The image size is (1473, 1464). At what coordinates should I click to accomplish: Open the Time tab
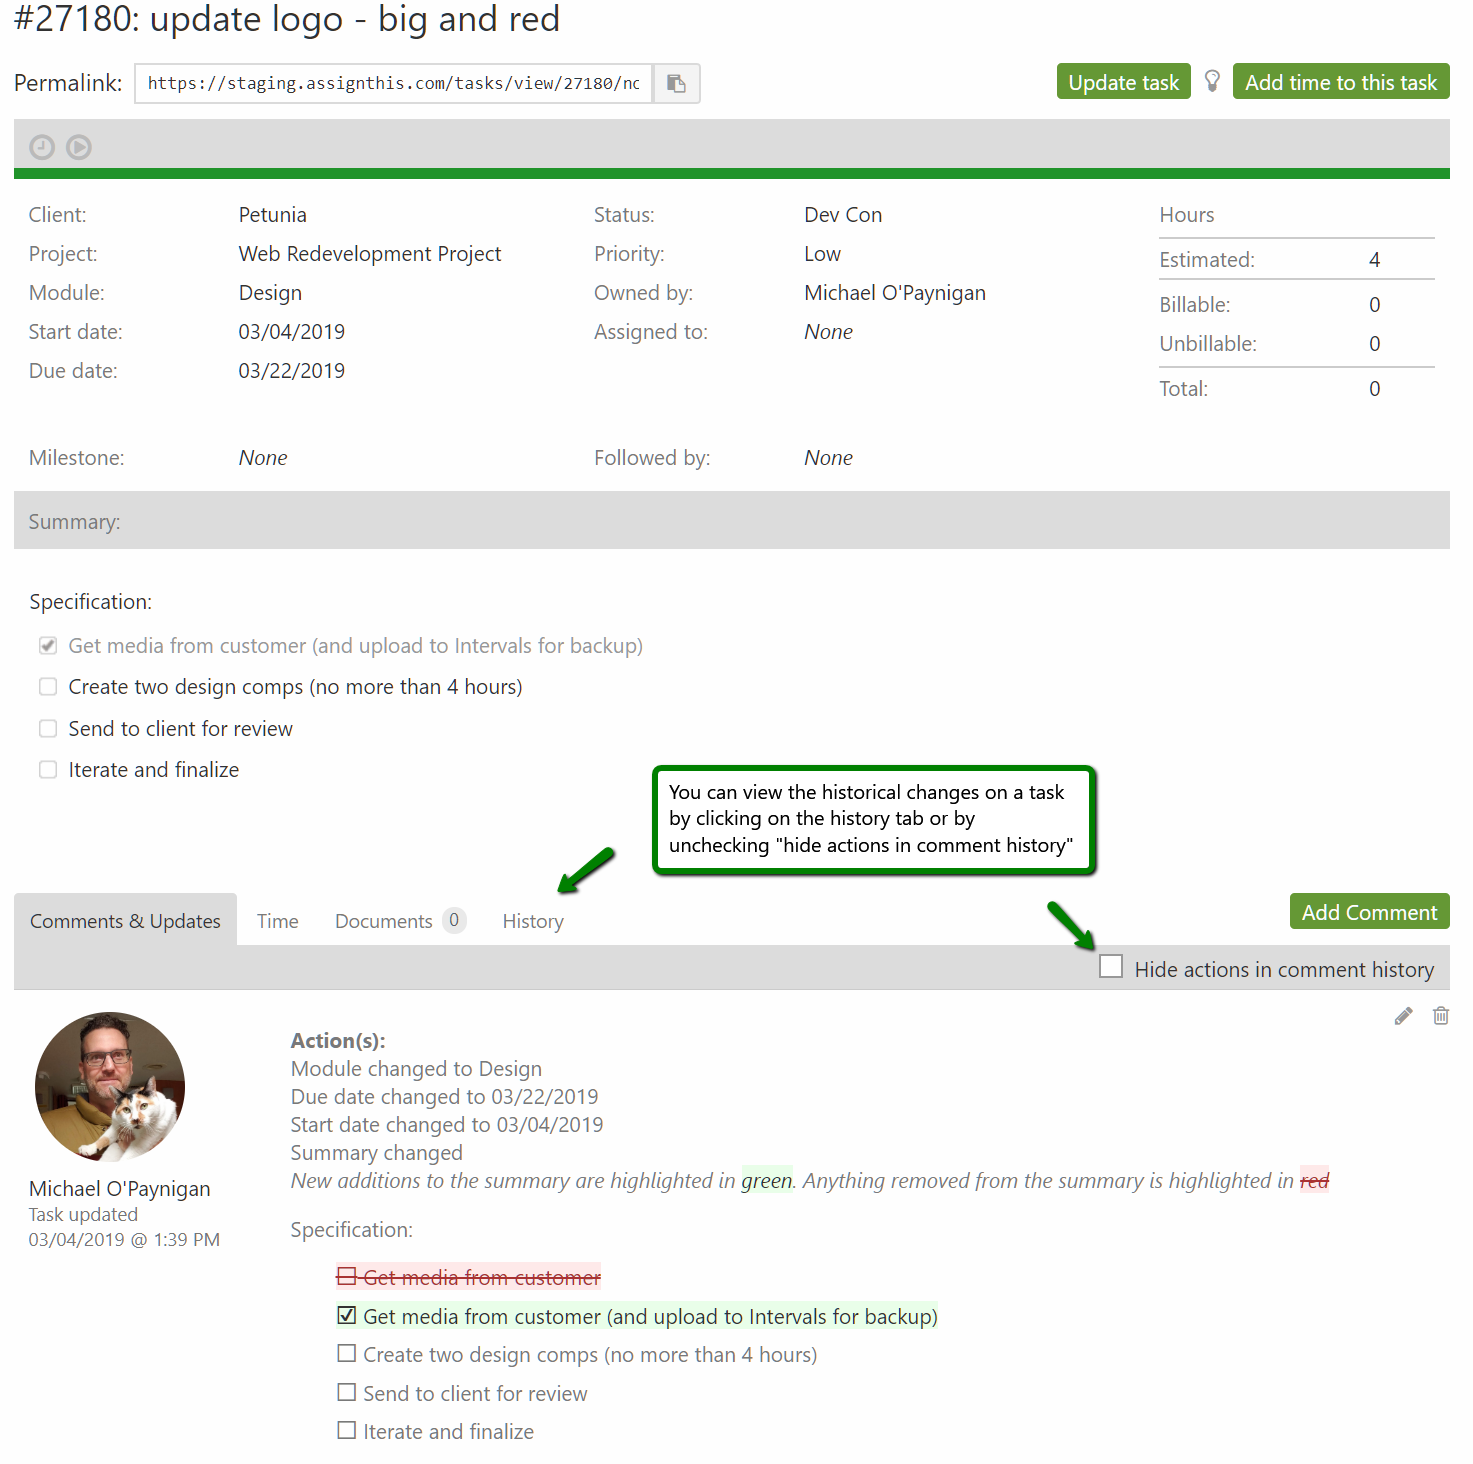pos(277,921)
